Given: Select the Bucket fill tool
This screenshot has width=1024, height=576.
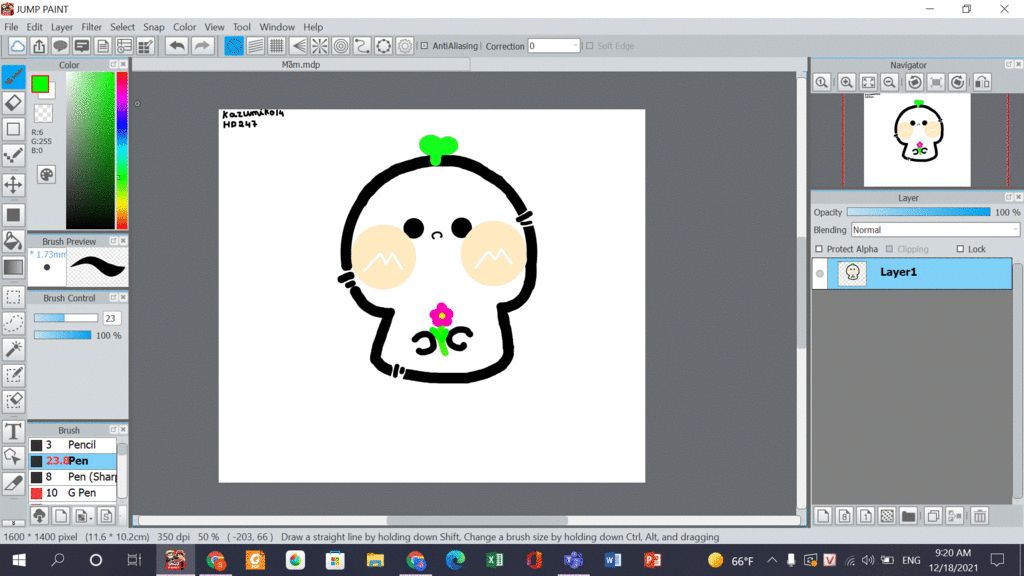Looking at the screenshot, I should point(13,241).
